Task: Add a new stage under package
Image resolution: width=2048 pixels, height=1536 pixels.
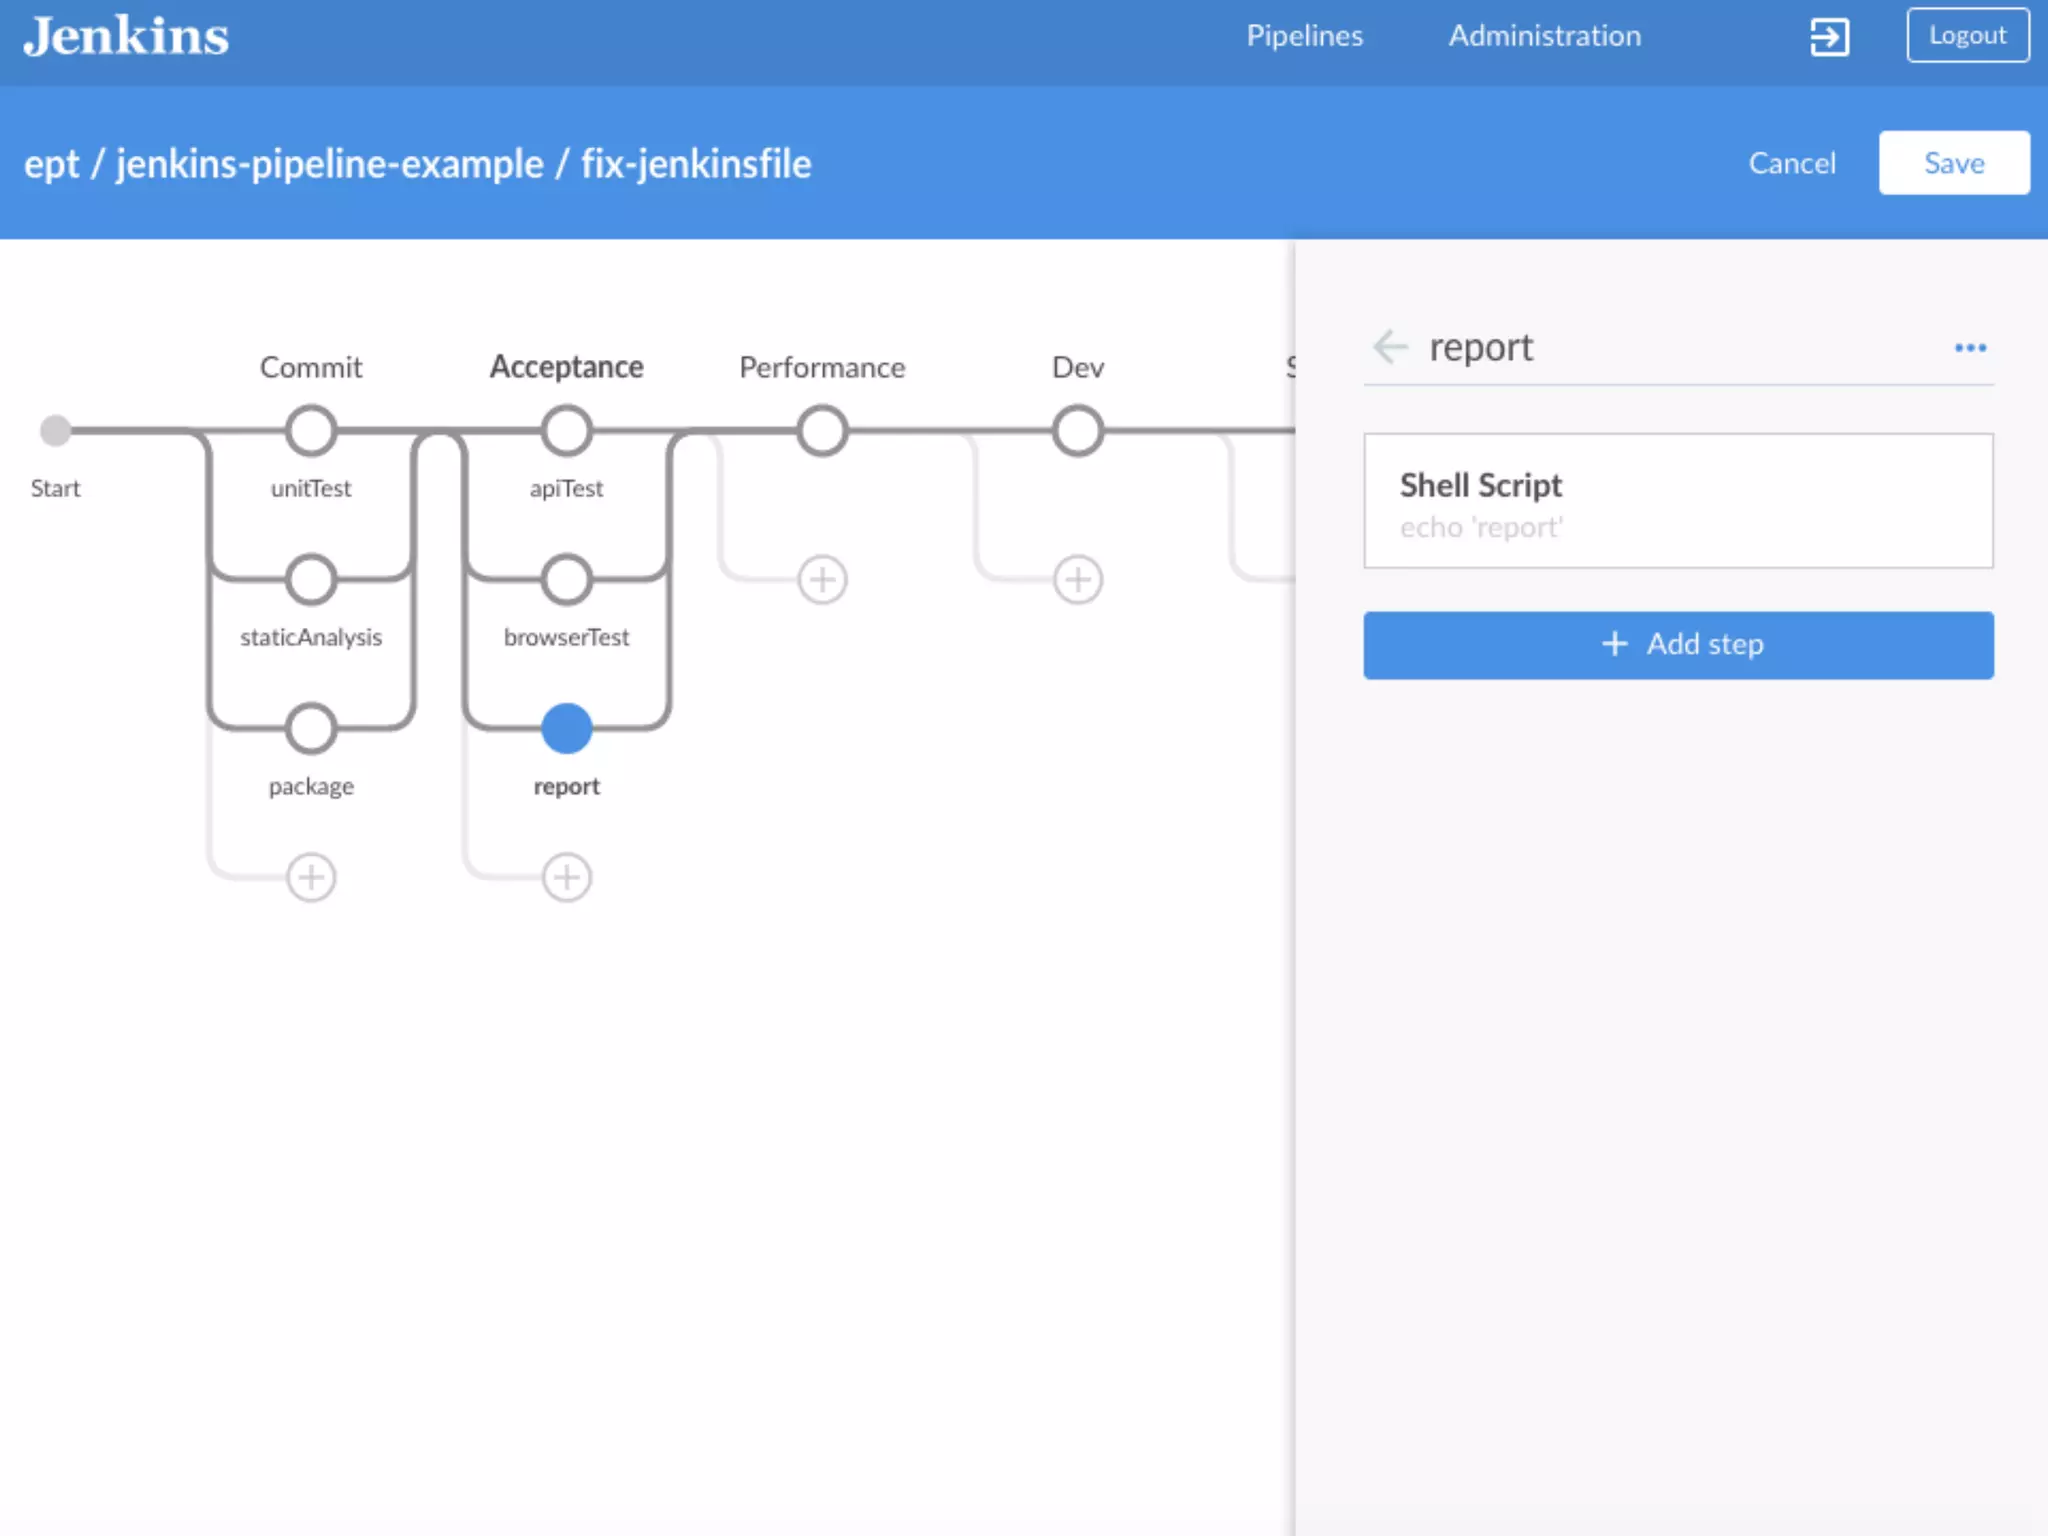Action: point(311,877)
